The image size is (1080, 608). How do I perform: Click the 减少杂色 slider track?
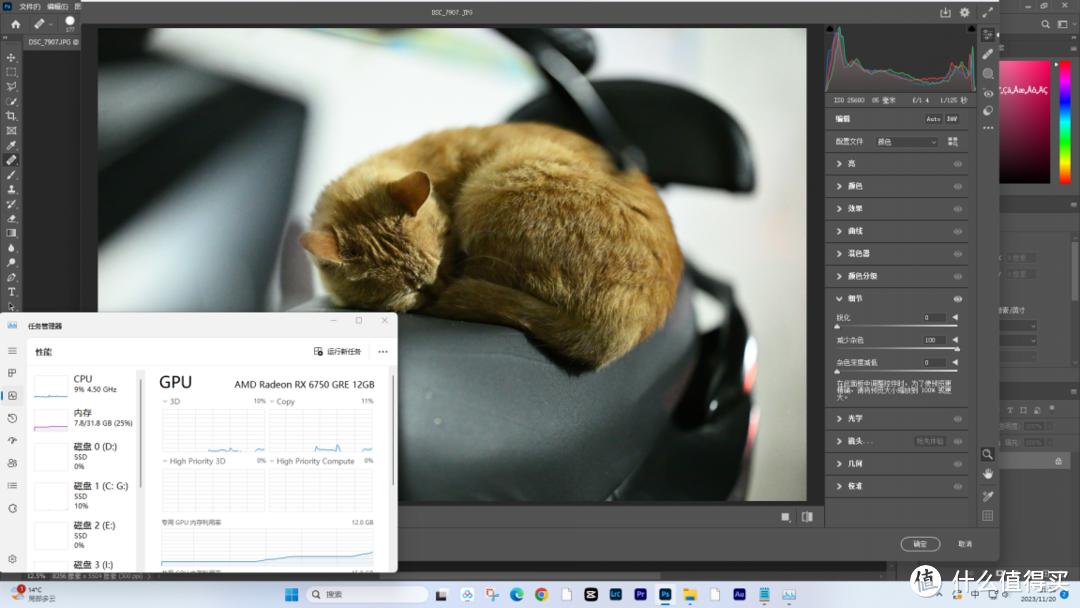897,349
